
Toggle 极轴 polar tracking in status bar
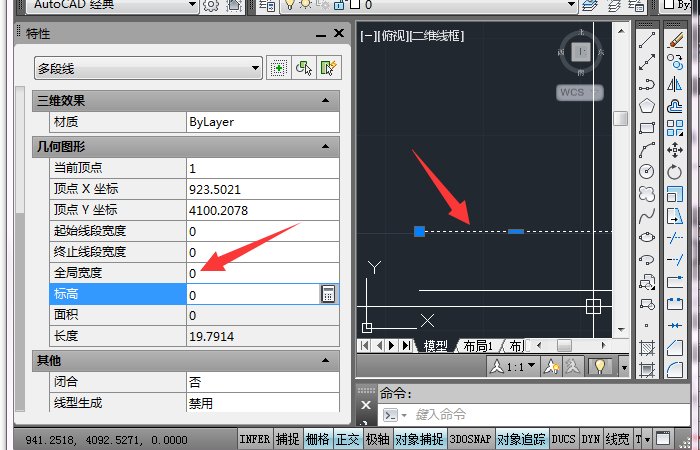tap(377, 439)
